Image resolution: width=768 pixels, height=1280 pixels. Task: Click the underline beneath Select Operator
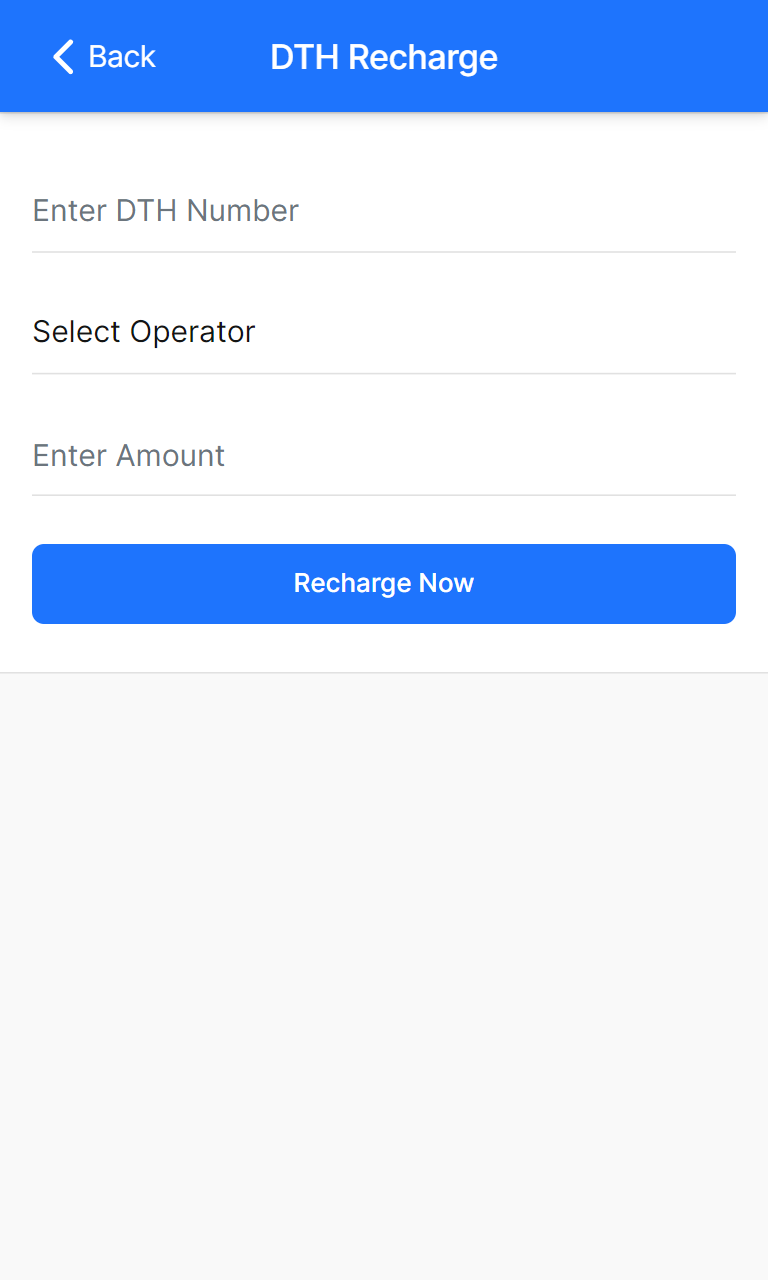384,374
